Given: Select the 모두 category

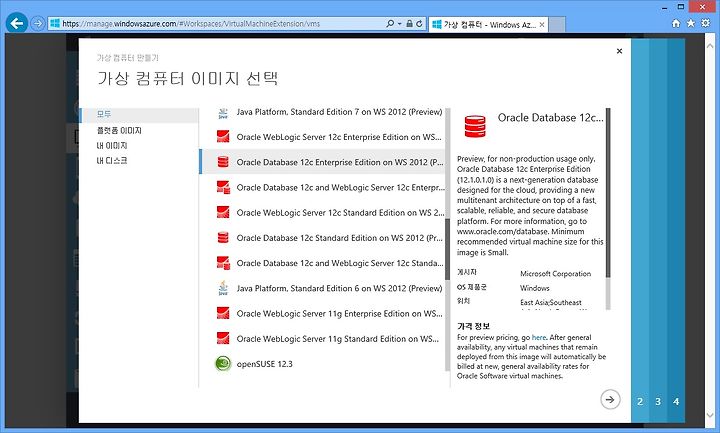Looking at the screenshot, I should [139, 114].
